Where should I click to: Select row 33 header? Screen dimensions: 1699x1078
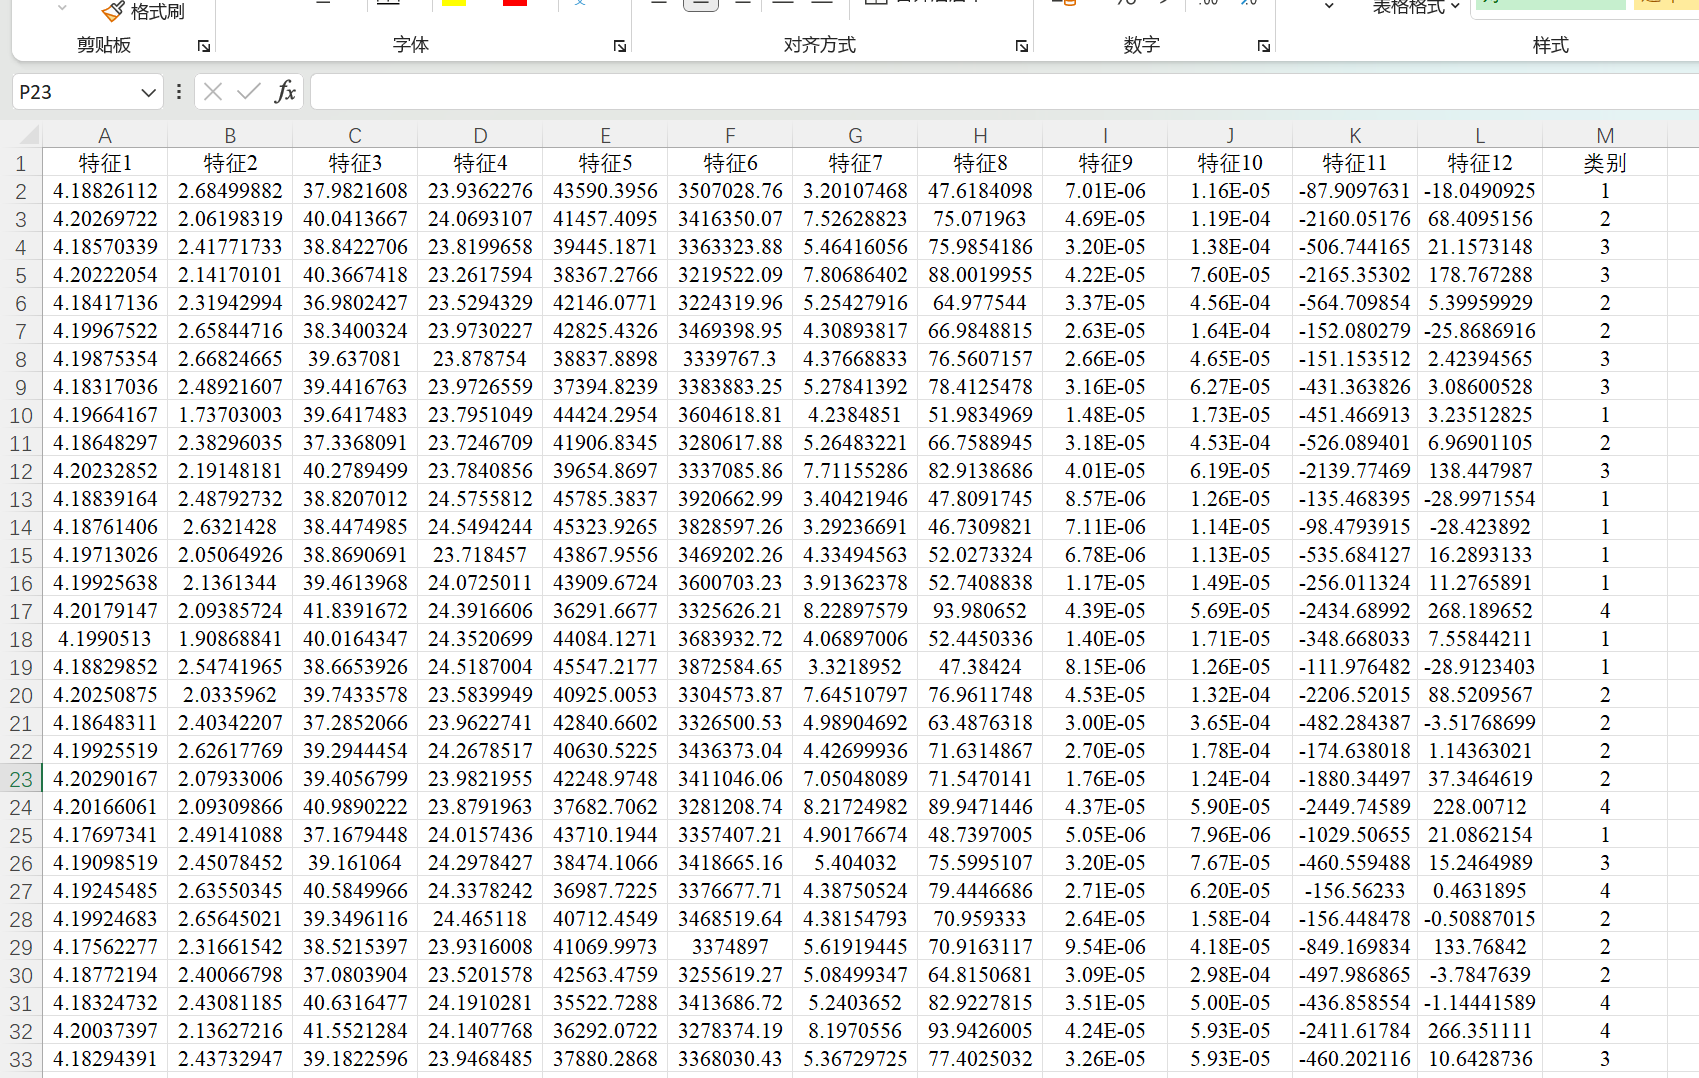click(x=21, y=1059)
